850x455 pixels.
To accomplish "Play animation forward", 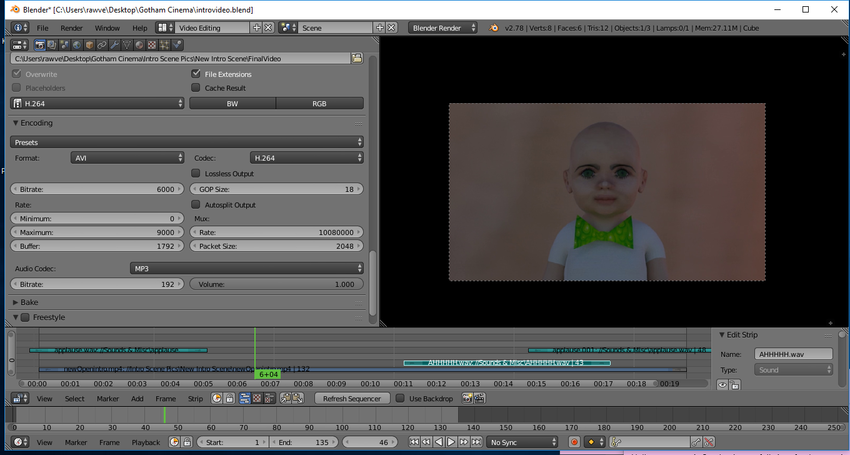I will (451, 442).
